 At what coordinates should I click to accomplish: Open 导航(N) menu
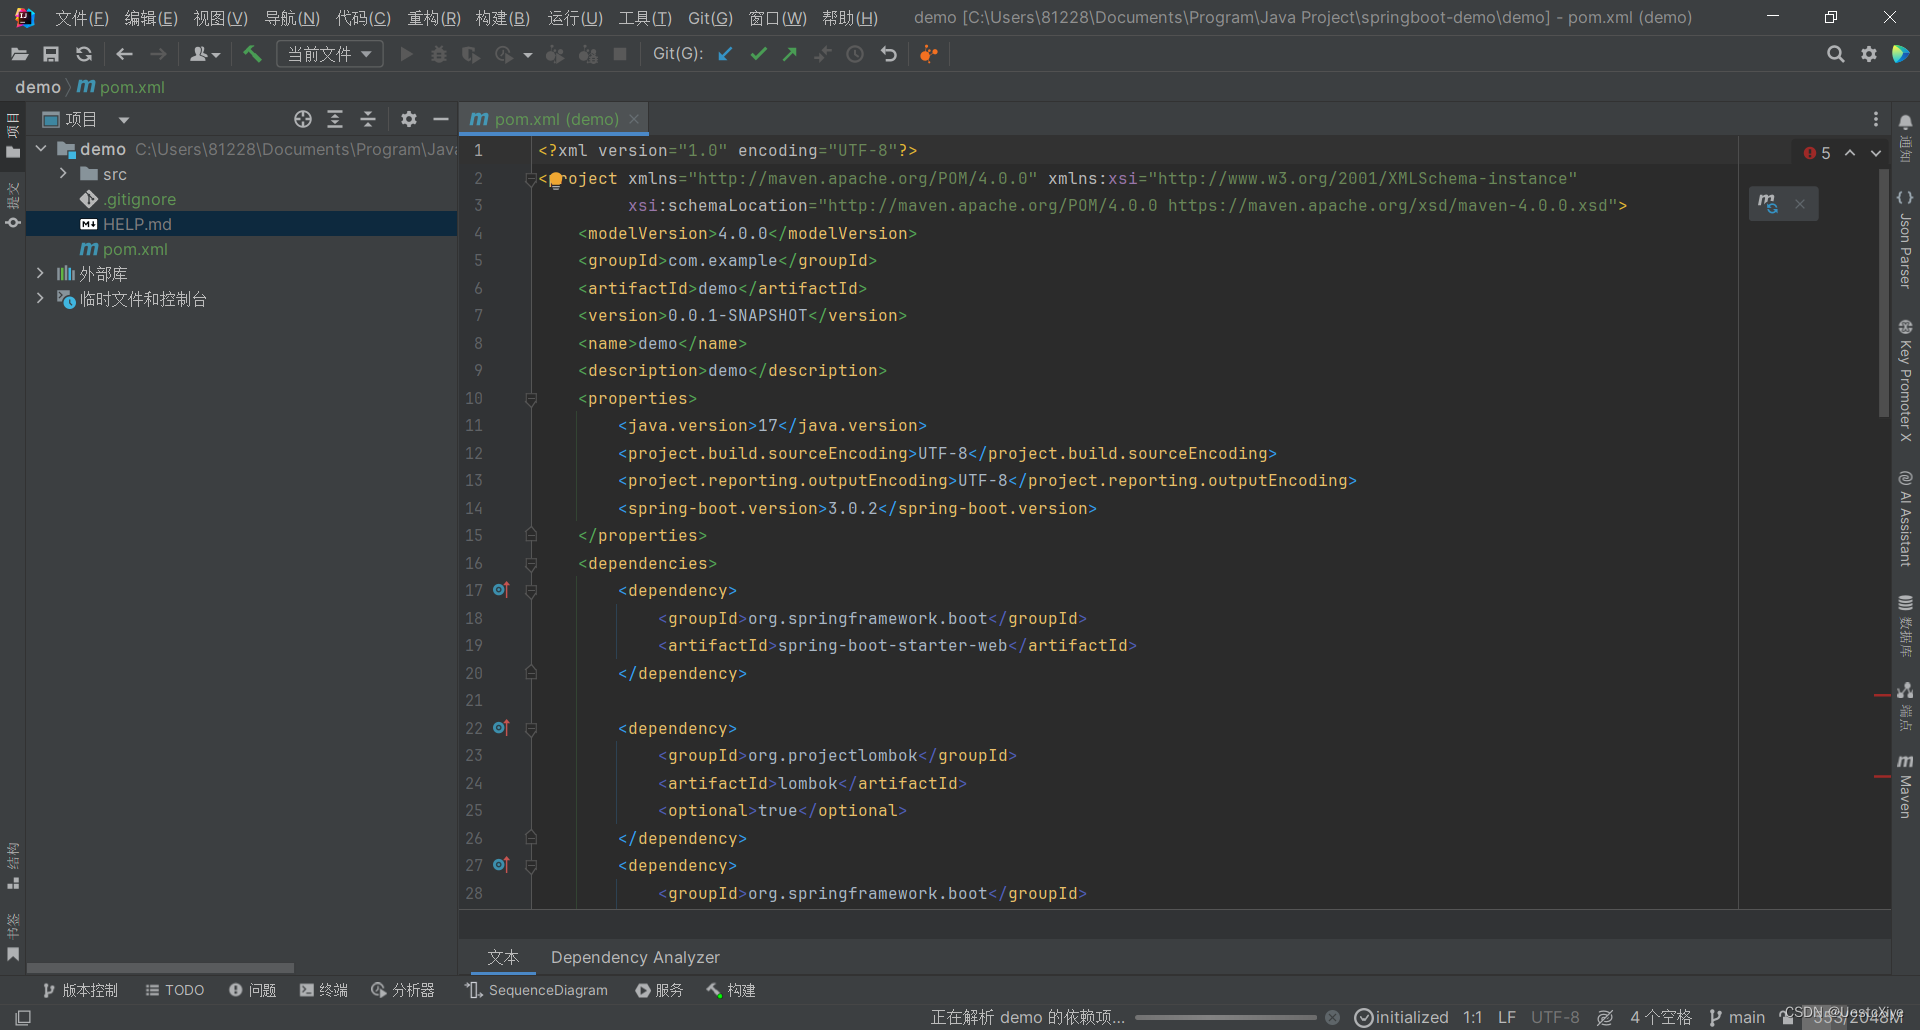292,18
